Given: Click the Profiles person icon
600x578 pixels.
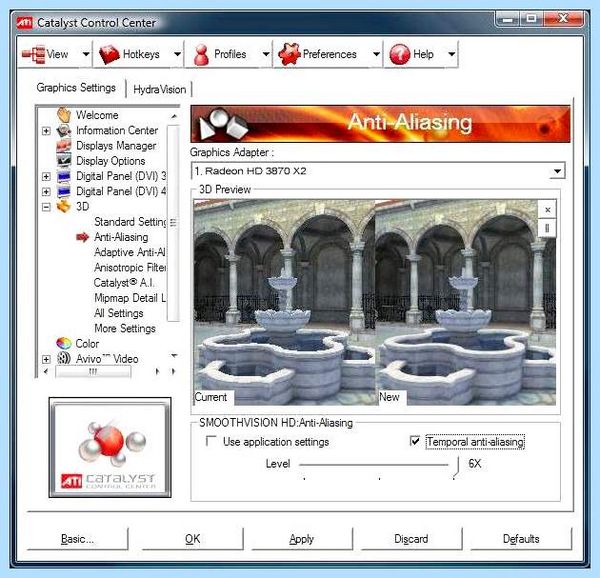Looking at the screenshot, I should (x=201, y=55).
